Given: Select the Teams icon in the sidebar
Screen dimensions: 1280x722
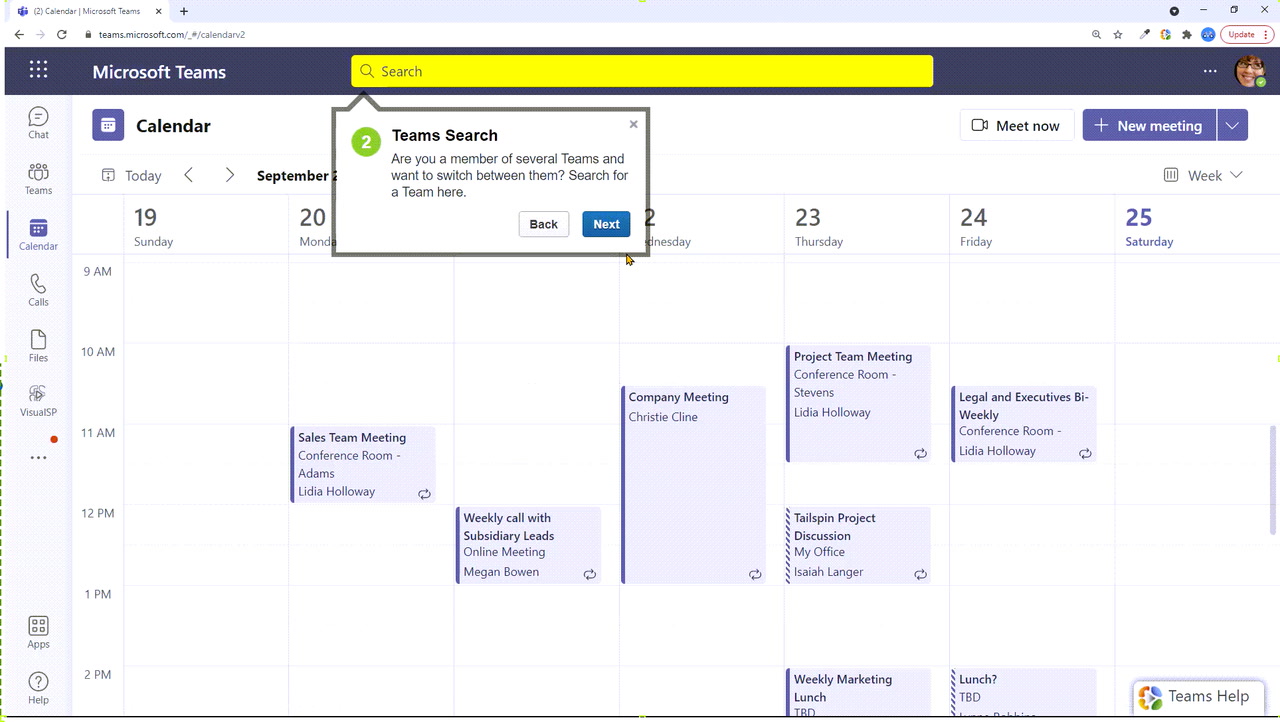Looking at the screenshot, I should point(38,177).
